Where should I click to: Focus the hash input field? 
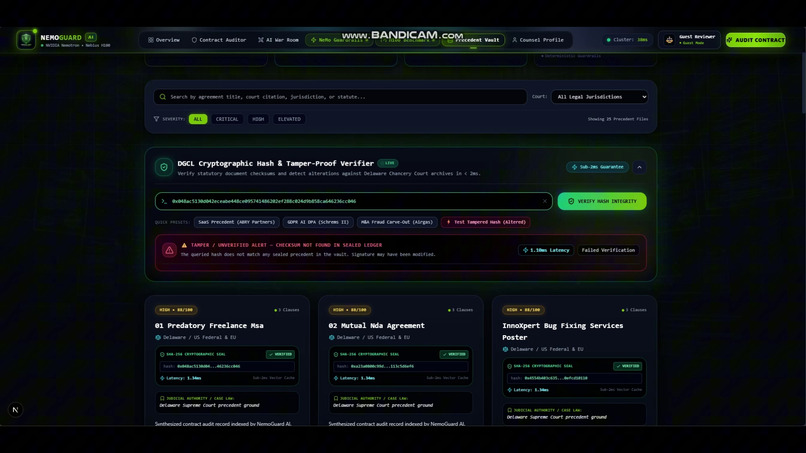click(x=354, y=201)
